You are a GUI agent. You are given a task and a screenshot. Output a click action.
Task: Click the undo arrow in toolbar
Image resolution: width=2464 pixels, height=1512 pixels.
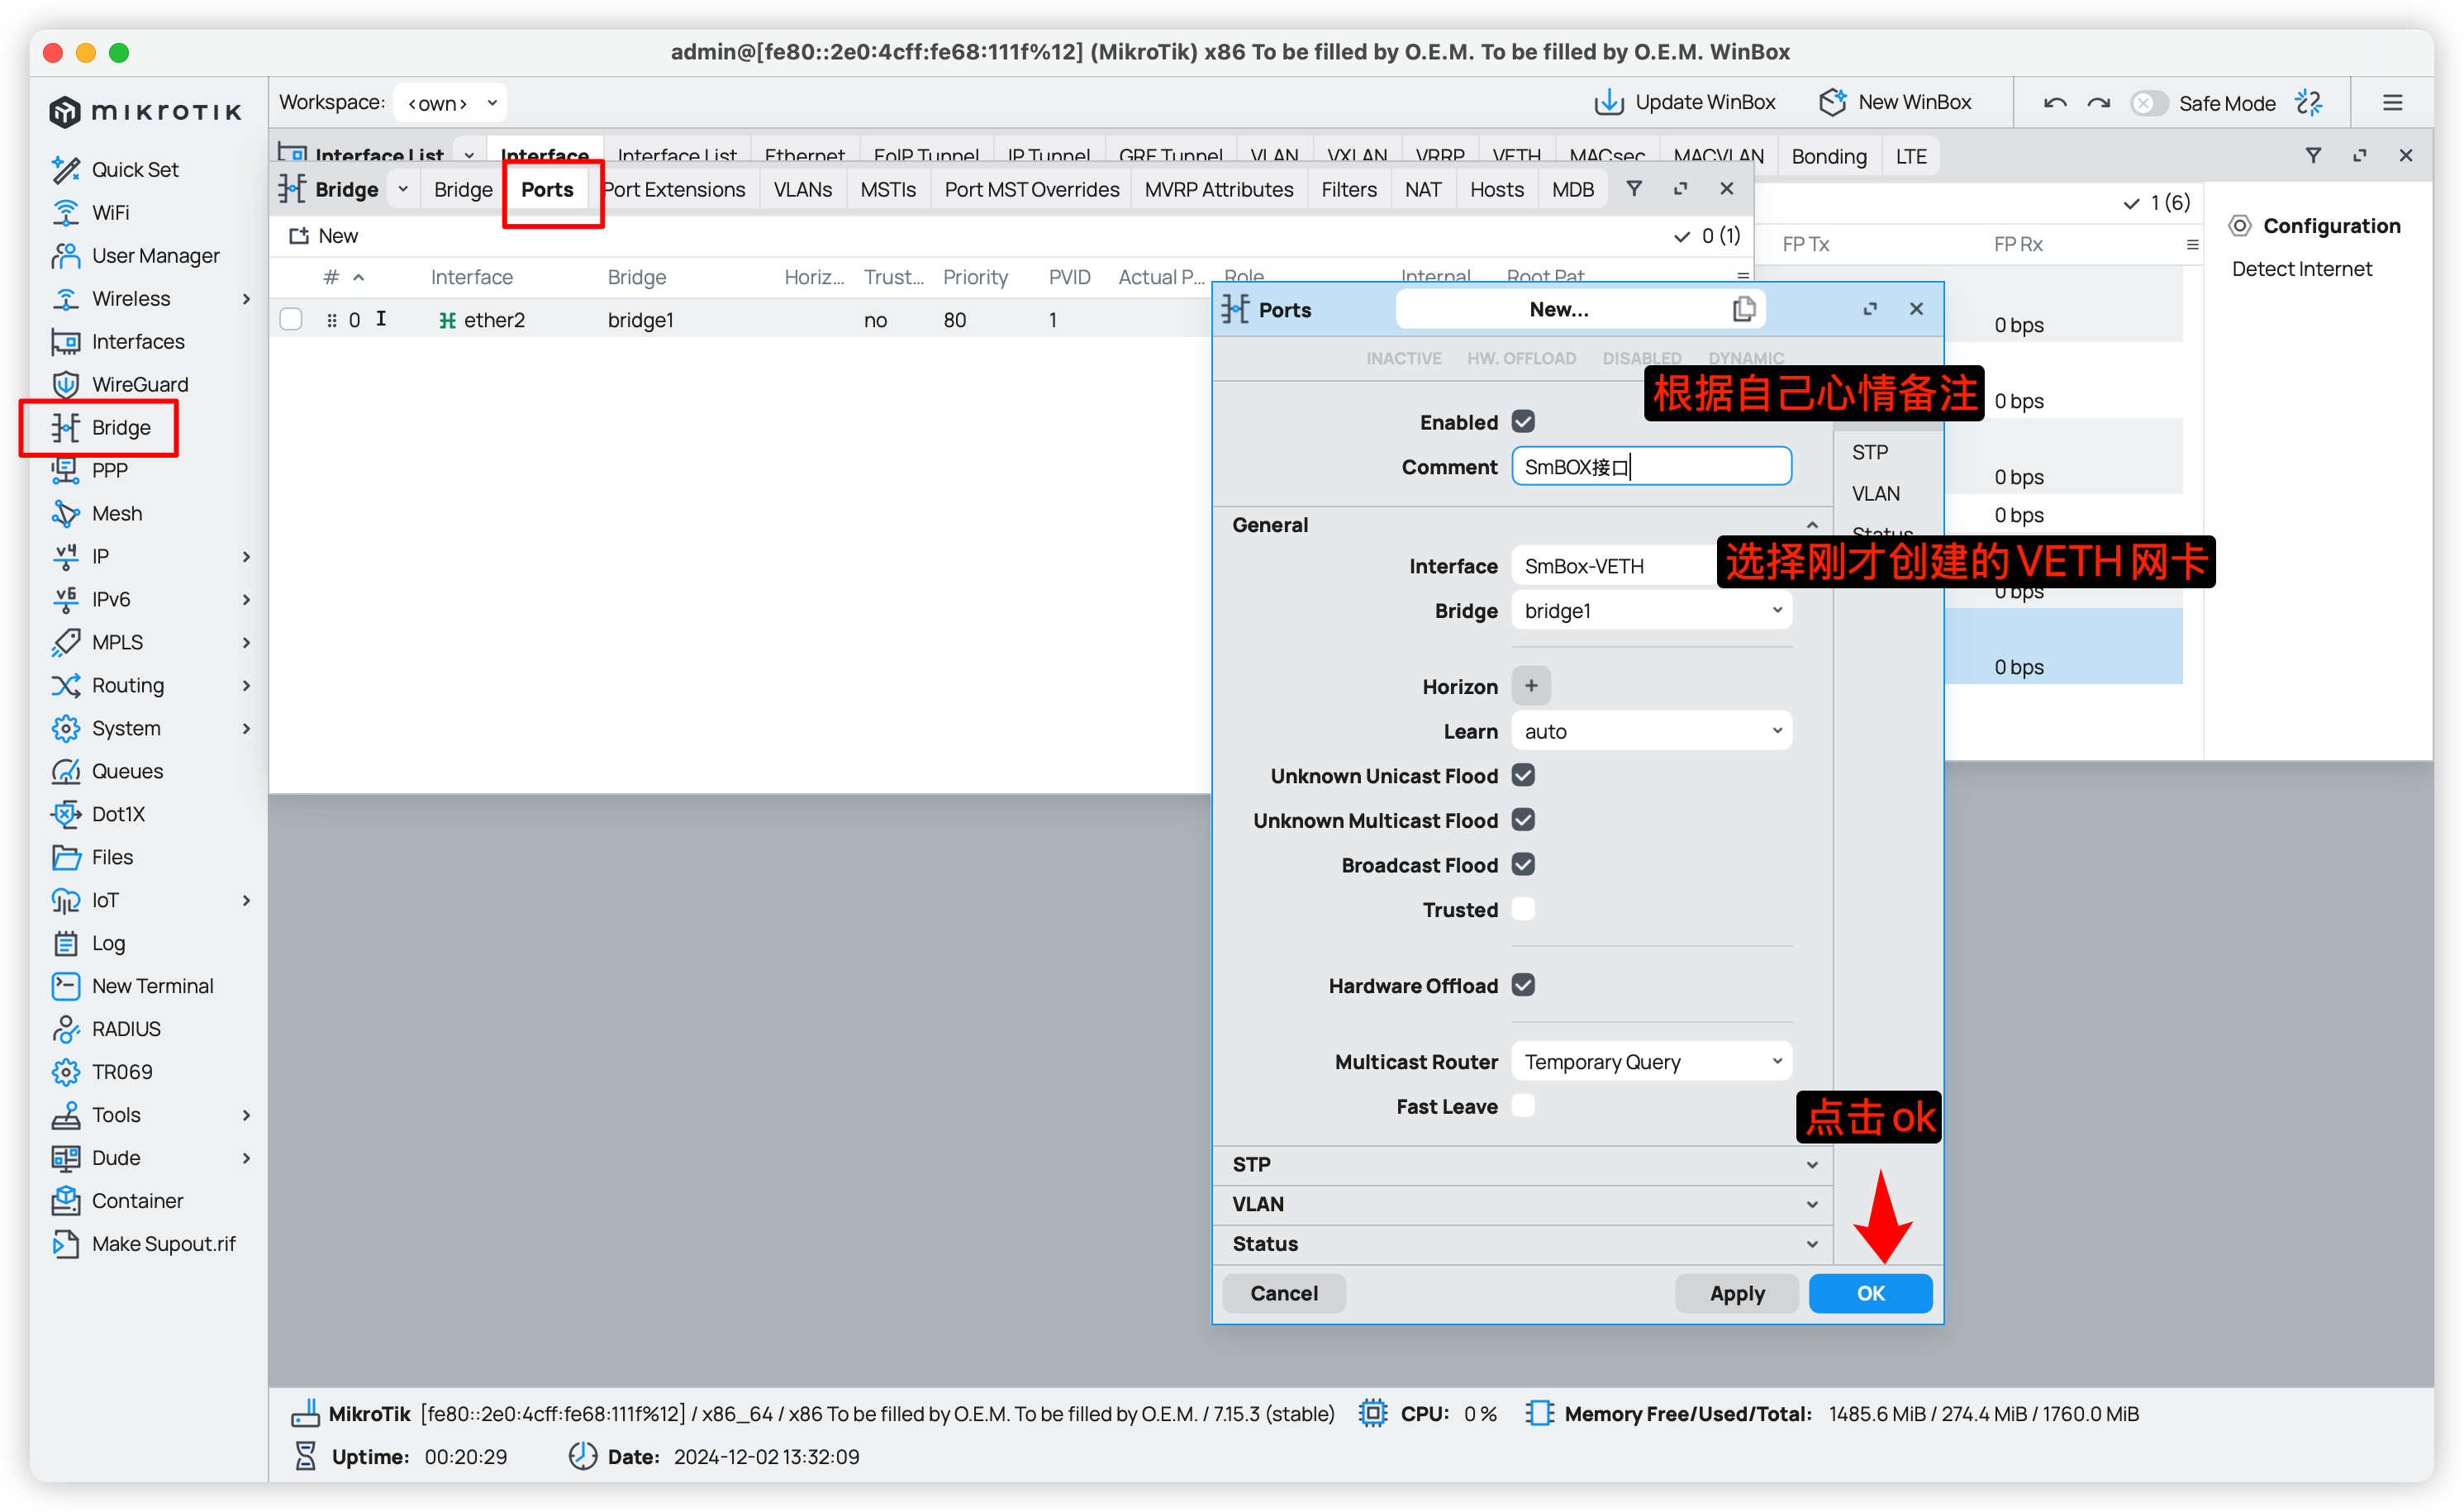tap(2056, 103)
